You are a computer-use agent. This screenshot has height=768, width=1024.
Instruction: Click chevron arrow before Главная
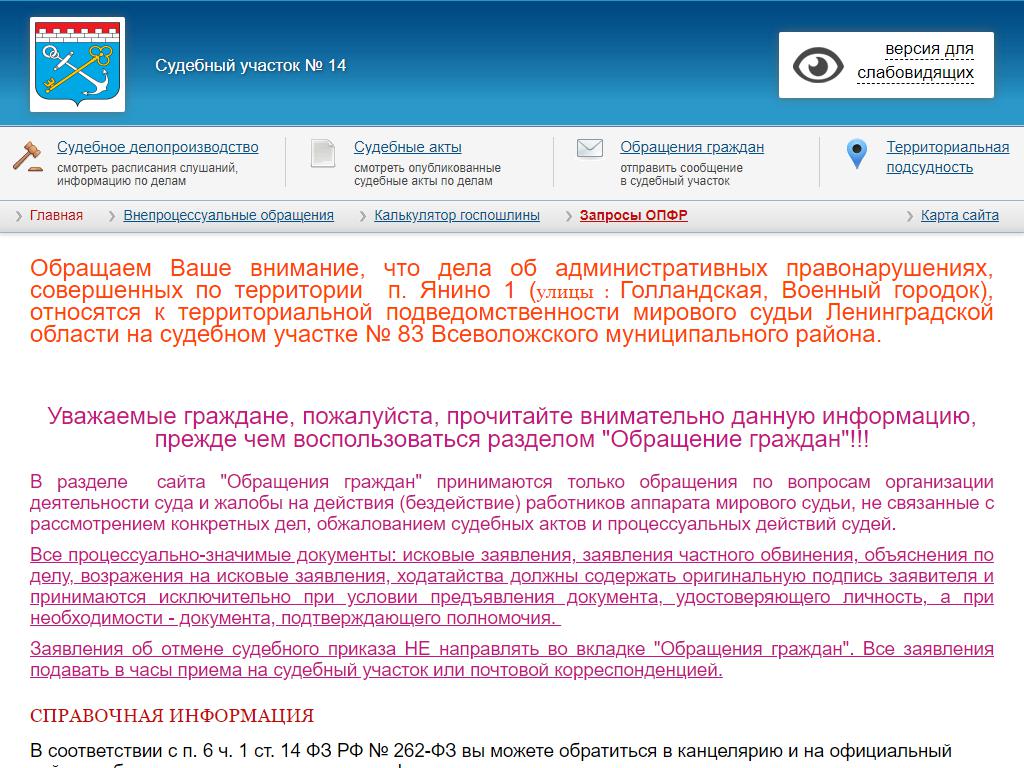[x=19, y=216]
